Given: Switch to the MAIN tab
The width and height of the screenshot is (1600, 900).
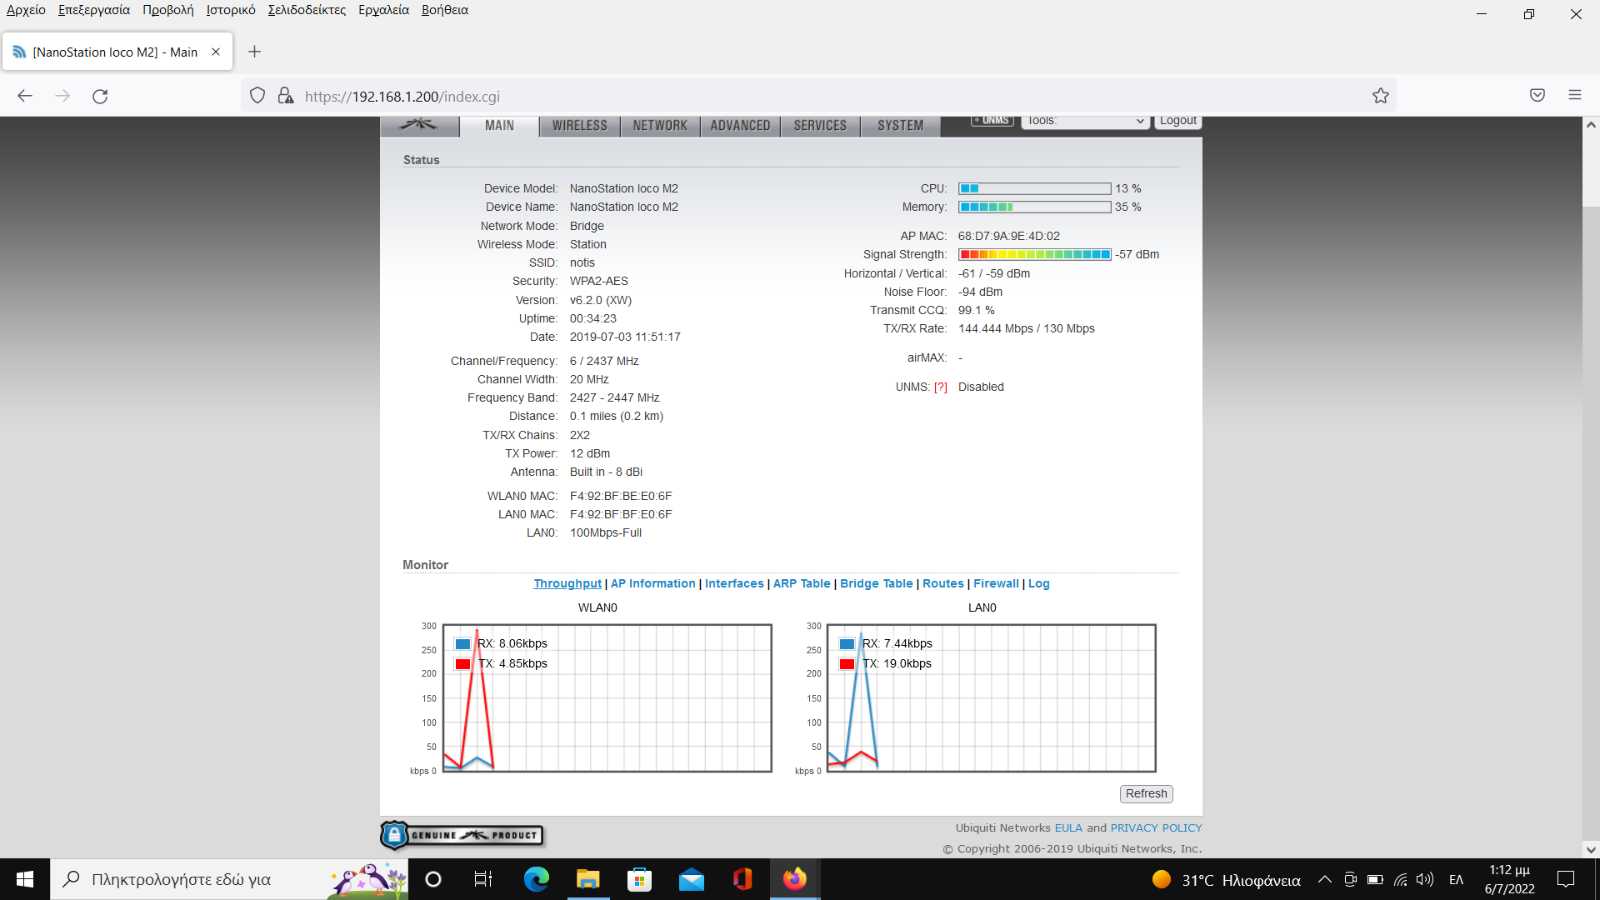Looking at the screenshot, I should coord(499,126).
